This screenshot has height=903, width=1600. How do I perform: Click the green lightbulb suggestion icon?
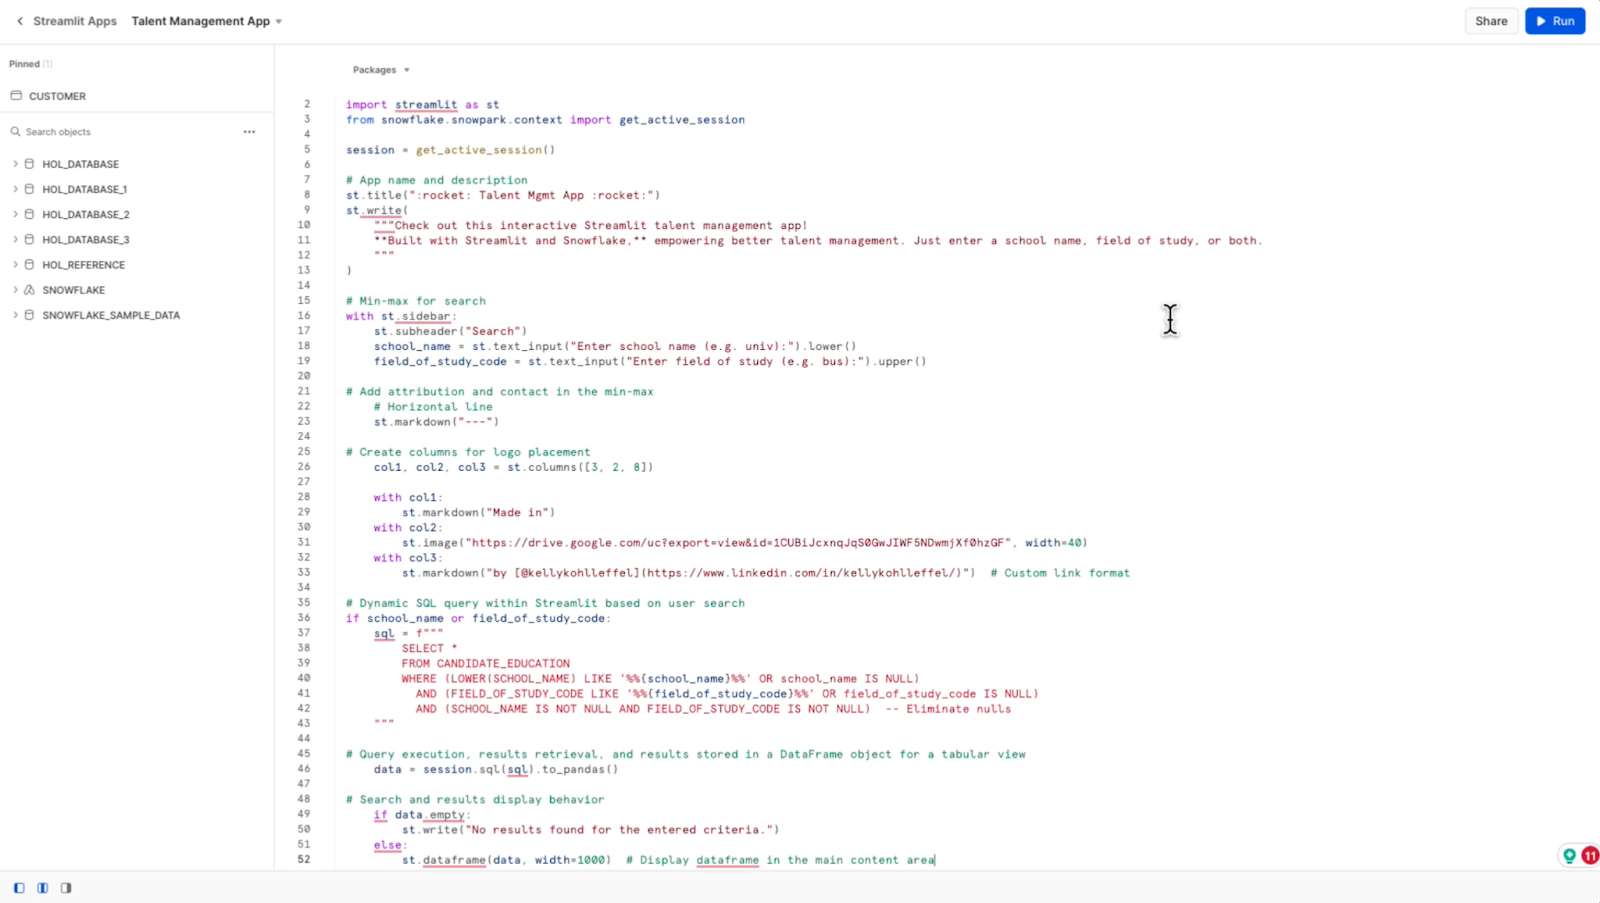(1569, 856)
